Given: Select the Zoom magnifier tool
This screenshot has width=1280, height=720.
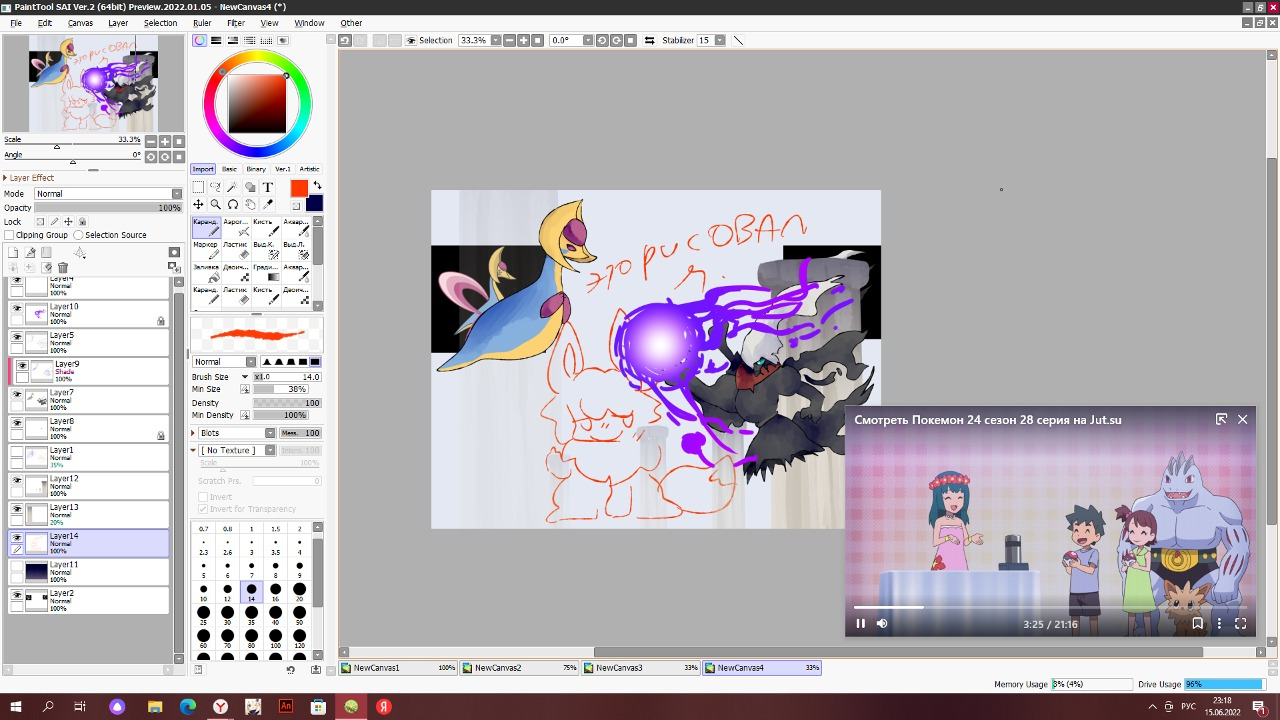Looking at the screenshot, I should point(215,204).
